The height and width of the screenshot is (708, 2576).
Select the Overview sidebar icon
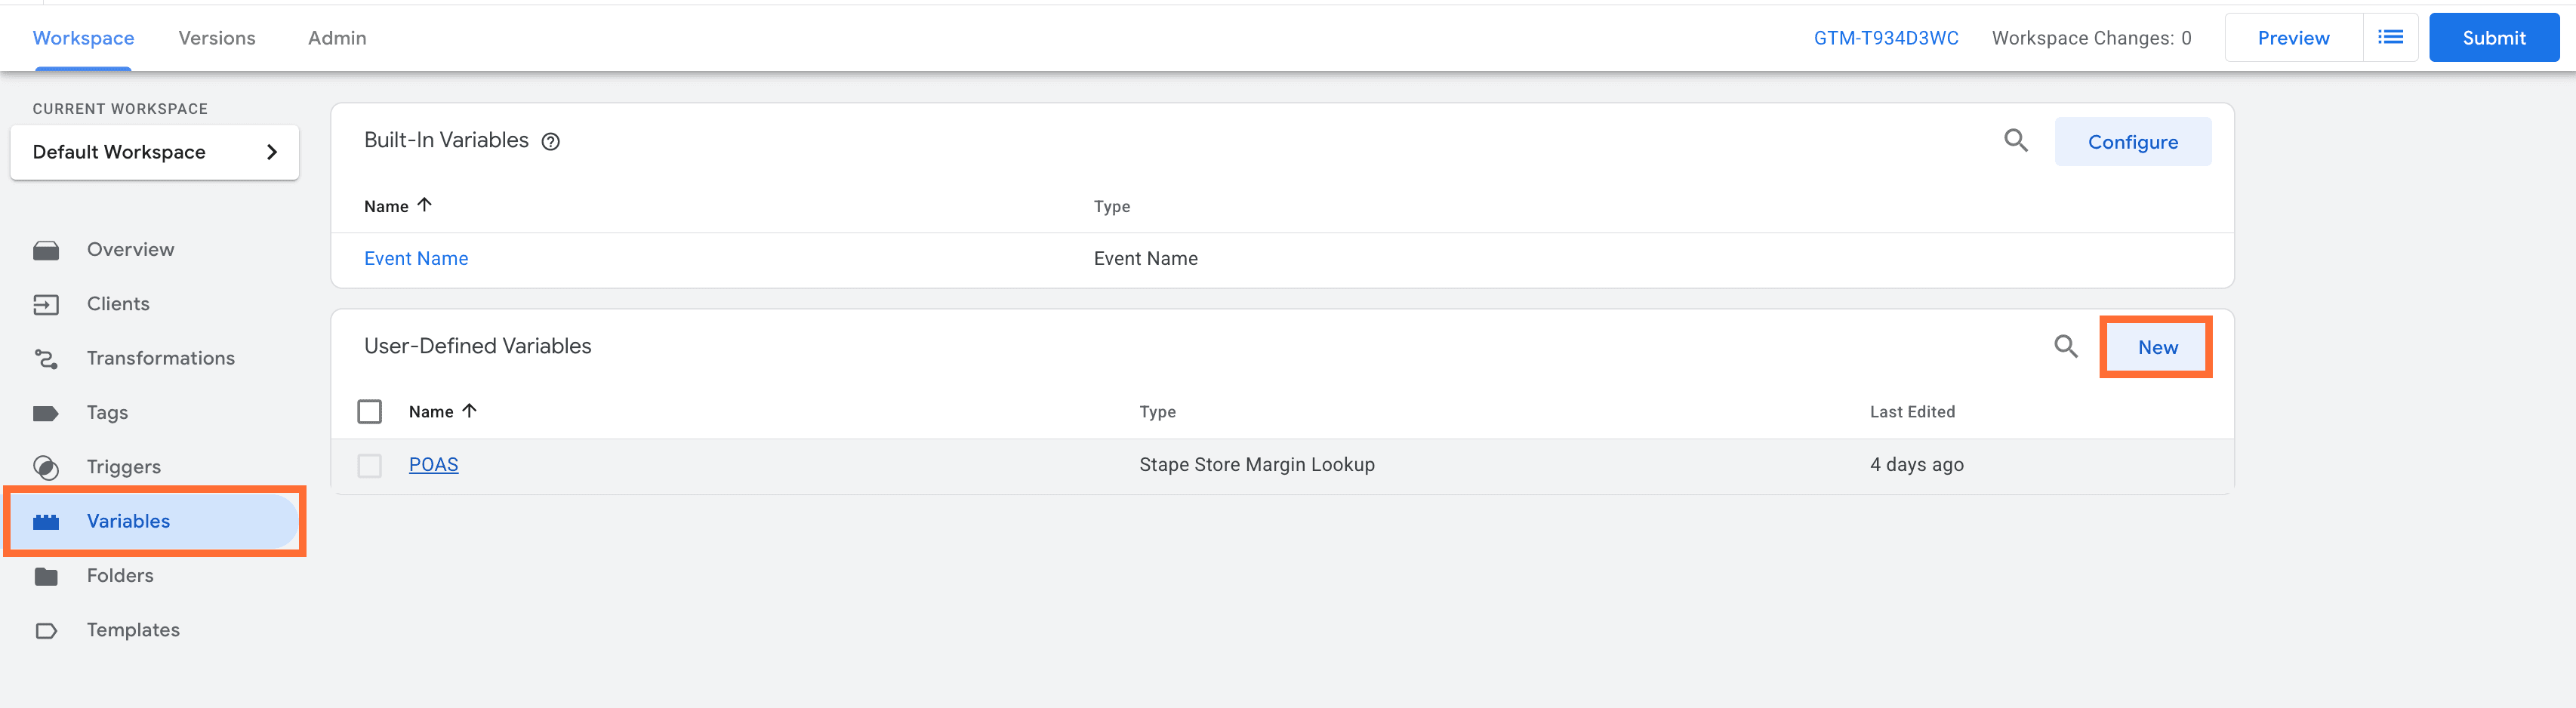[46, 249]
